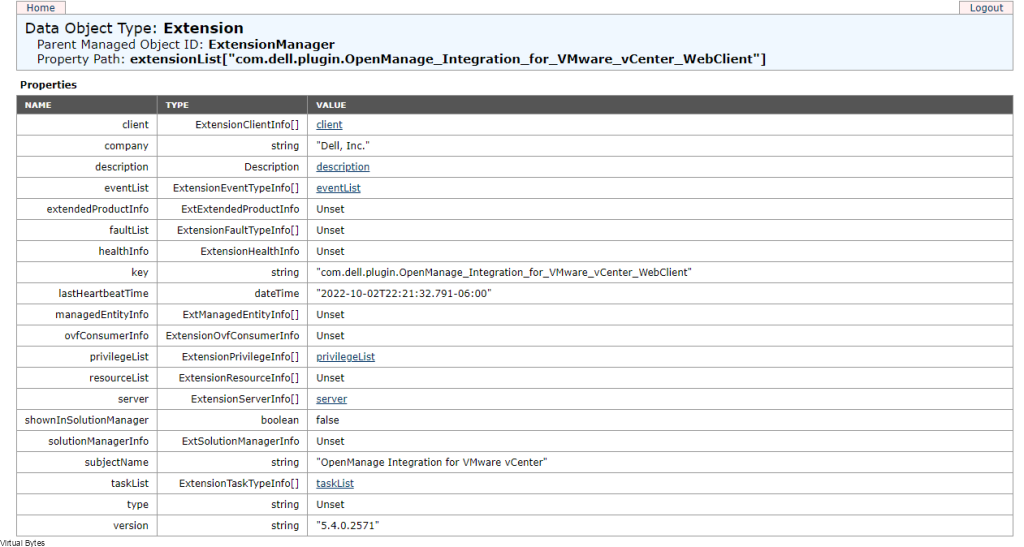The image size is (1024, 547).
Task: Click the company value "Dell, Inc."
Action: click(343, 146)
